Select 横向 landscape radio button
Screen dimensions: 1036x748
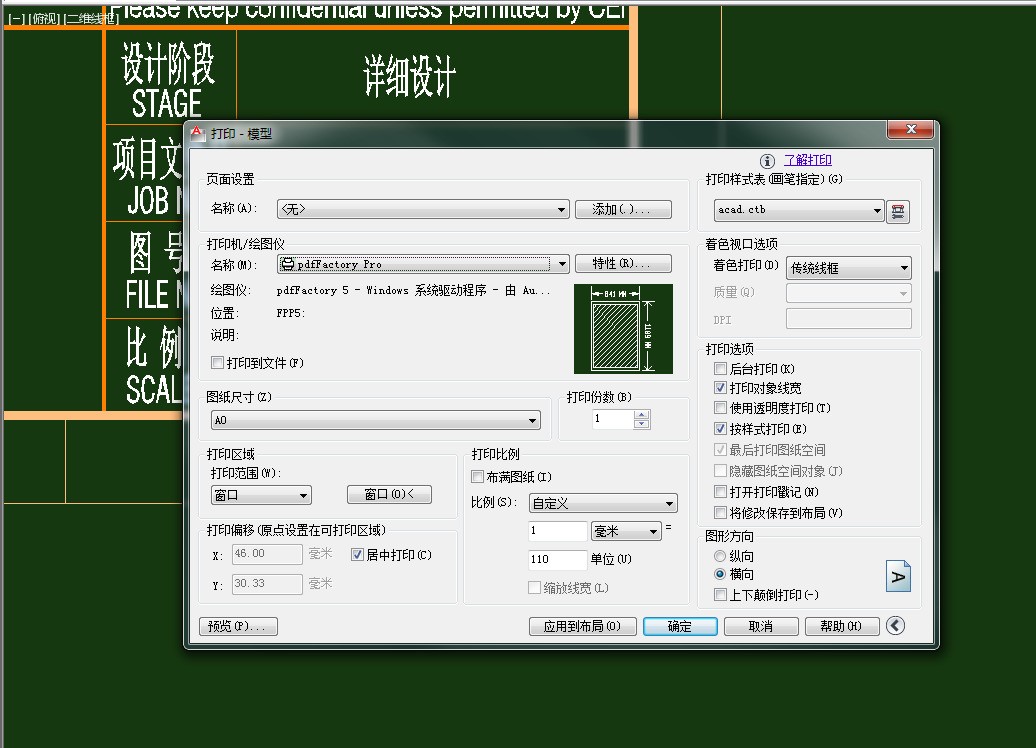click(x=720, y=574)
